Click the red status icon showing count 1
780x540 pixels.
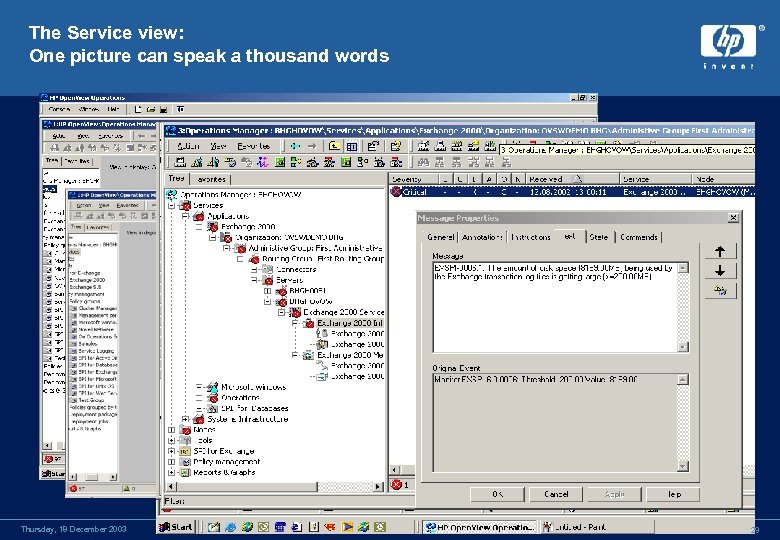click(x=396, y=484)
